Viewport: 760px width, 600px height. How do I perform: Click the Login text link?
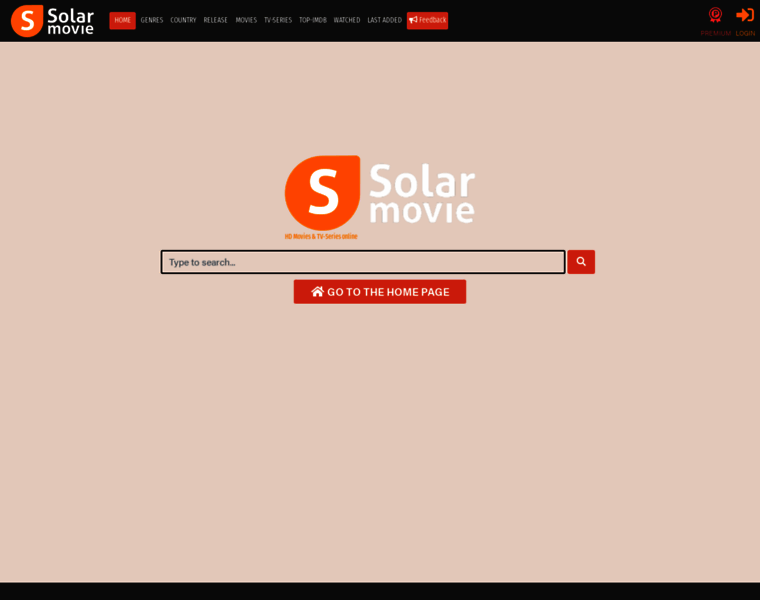746,33
